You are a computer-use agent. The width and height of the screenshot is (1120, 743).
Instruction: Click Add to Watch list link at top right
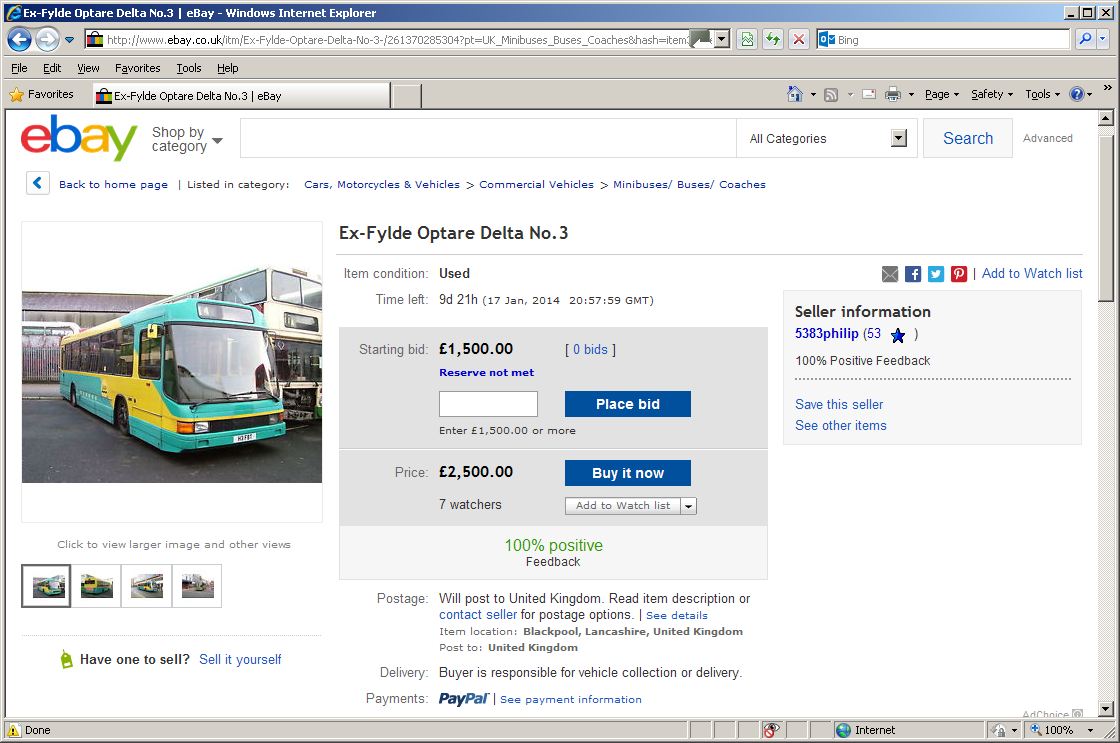pyautogui.click(x=1031, y=274)
